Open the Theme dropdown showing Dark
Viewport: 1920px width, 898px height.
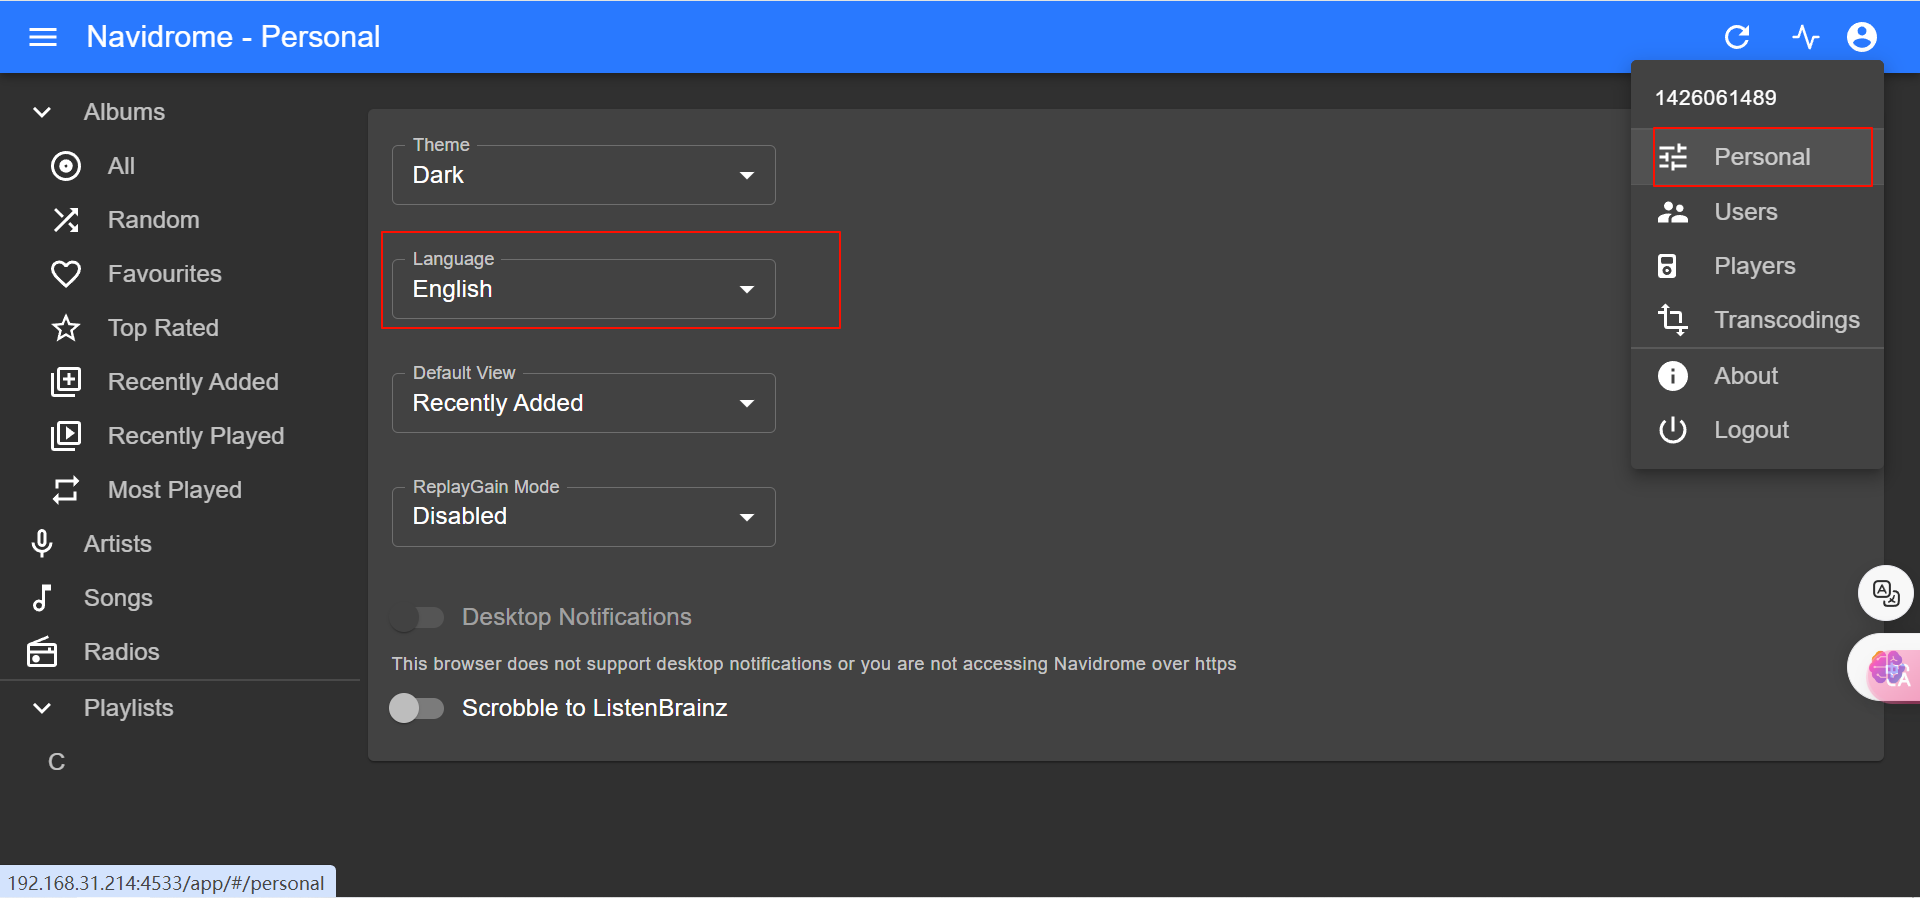click(584, 175)
